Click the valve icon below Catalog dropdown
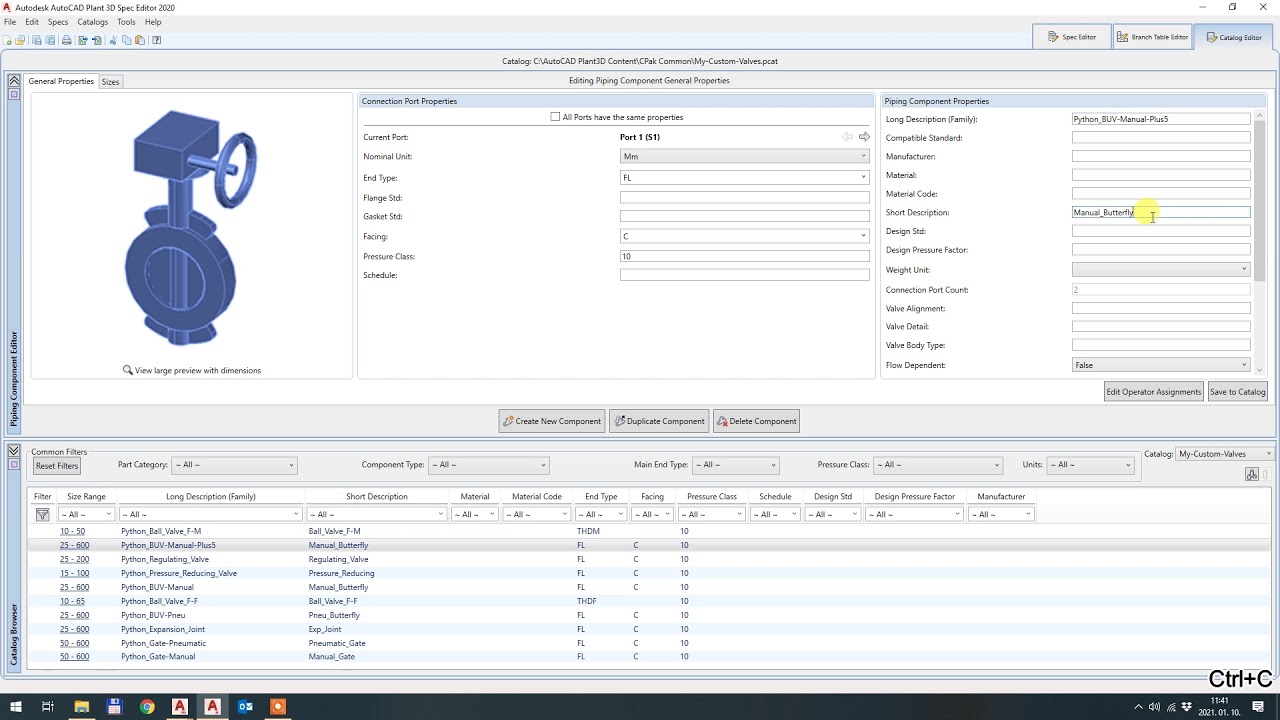The image size is (1280, 720). click(1252, 474)
